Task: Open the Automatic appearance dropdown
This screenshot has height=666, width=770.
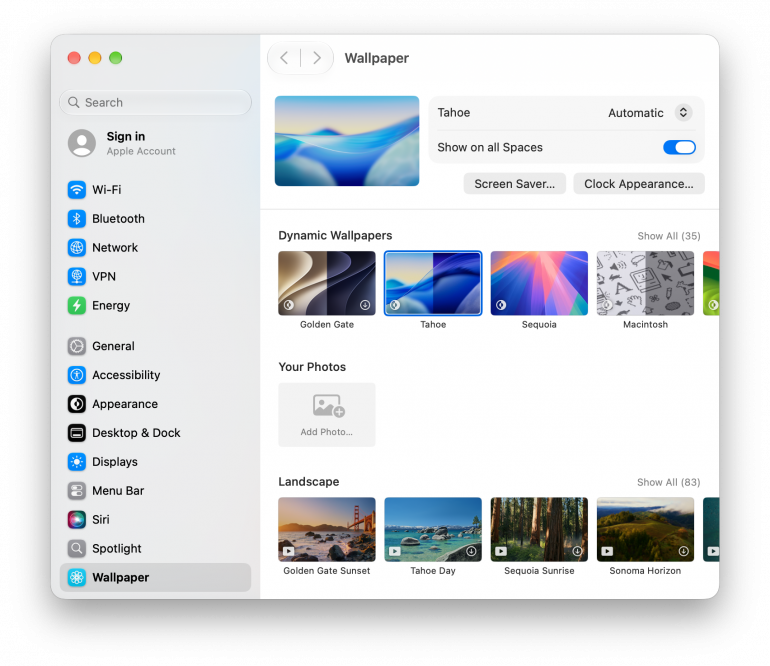Action: (683, 112)
